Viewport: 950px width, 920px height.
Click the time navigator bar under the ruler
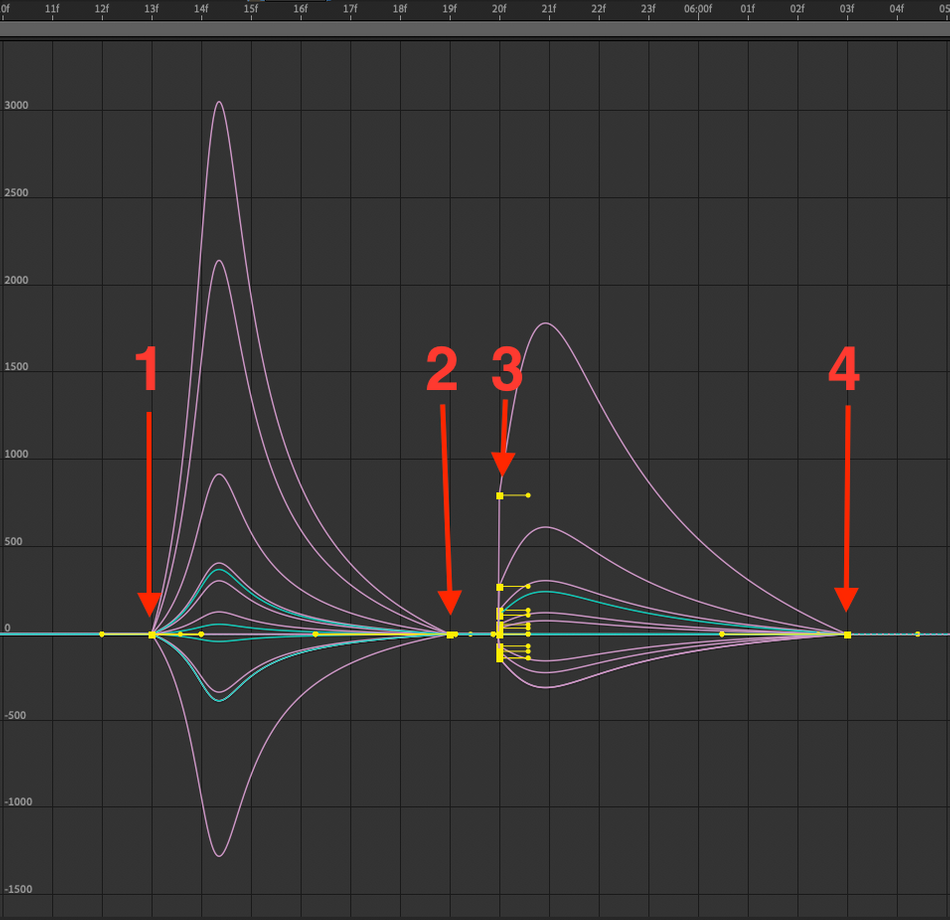point(475,30)
